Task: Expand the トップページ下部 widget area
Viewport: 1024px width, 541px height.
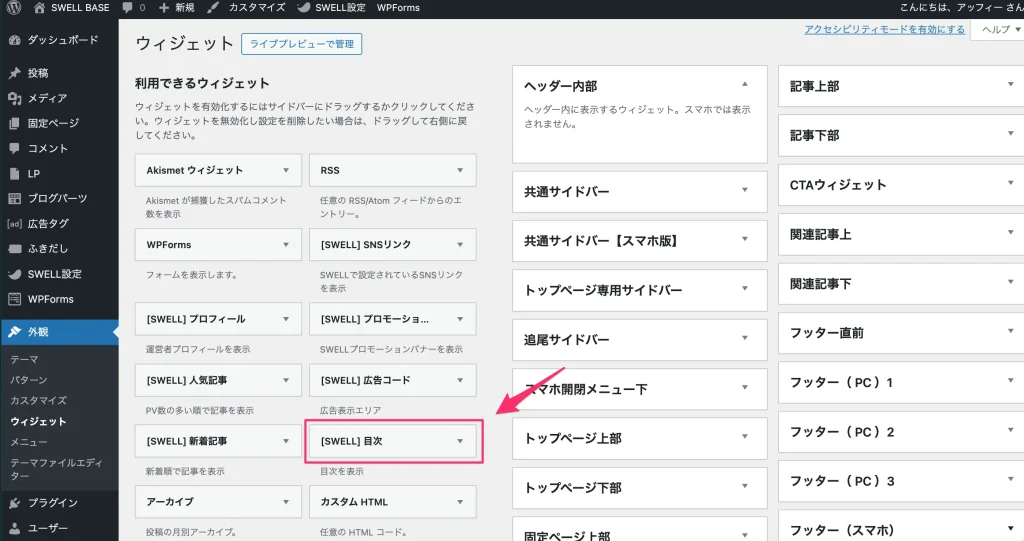Action: 744,486
